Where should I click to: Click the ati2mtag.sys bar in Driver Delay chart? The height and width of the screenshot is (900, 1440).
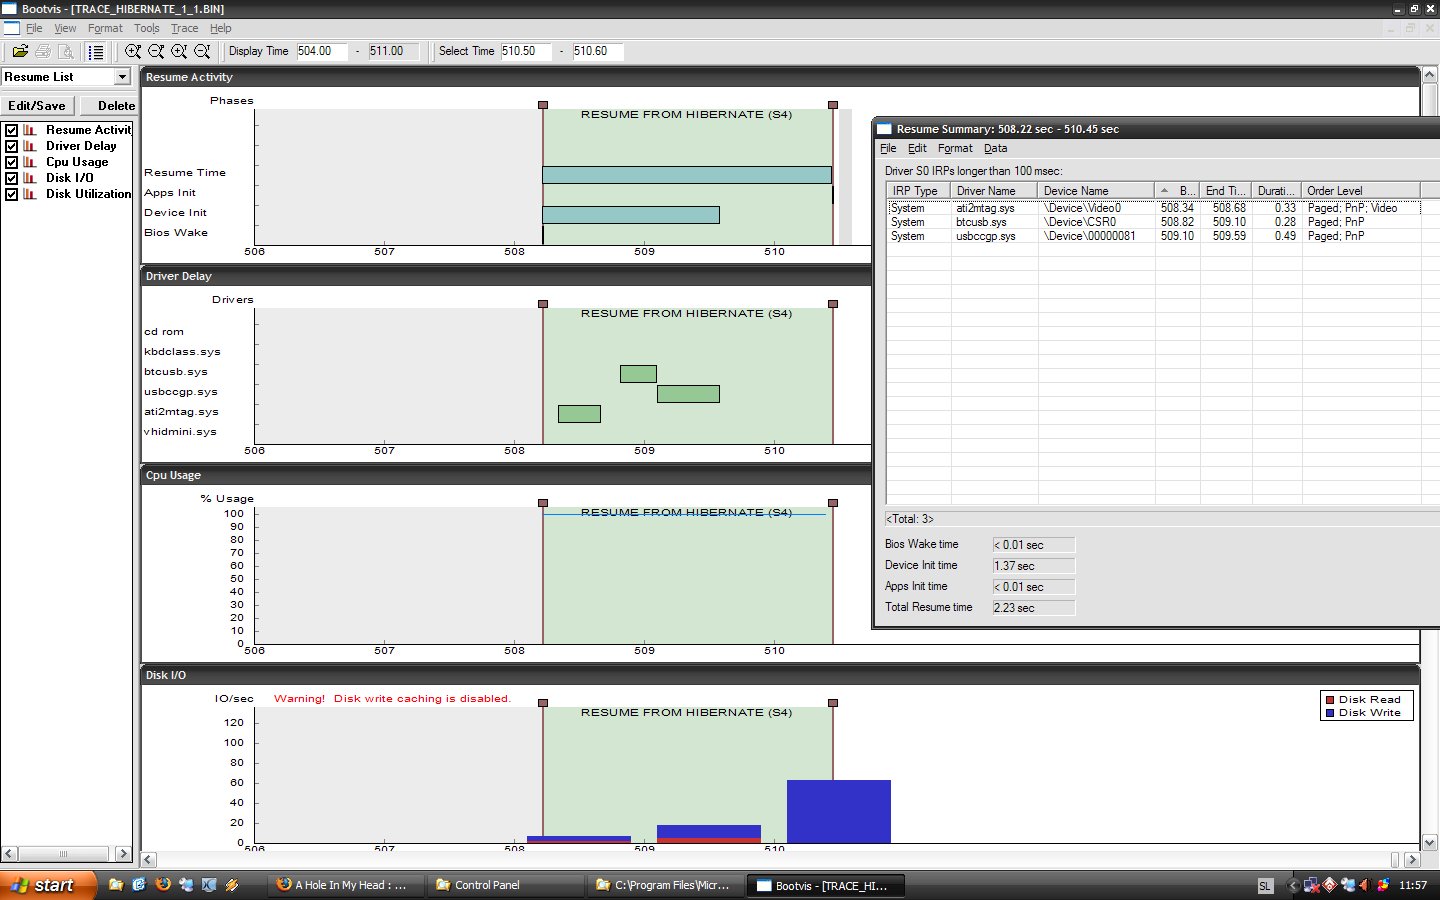pos(579,414)
